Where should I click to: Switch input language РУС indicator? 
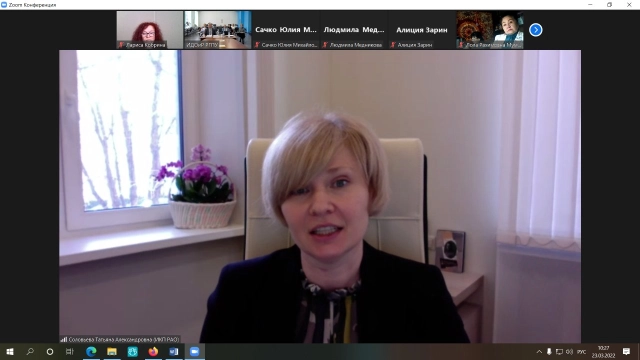click(x=582, y=351)
